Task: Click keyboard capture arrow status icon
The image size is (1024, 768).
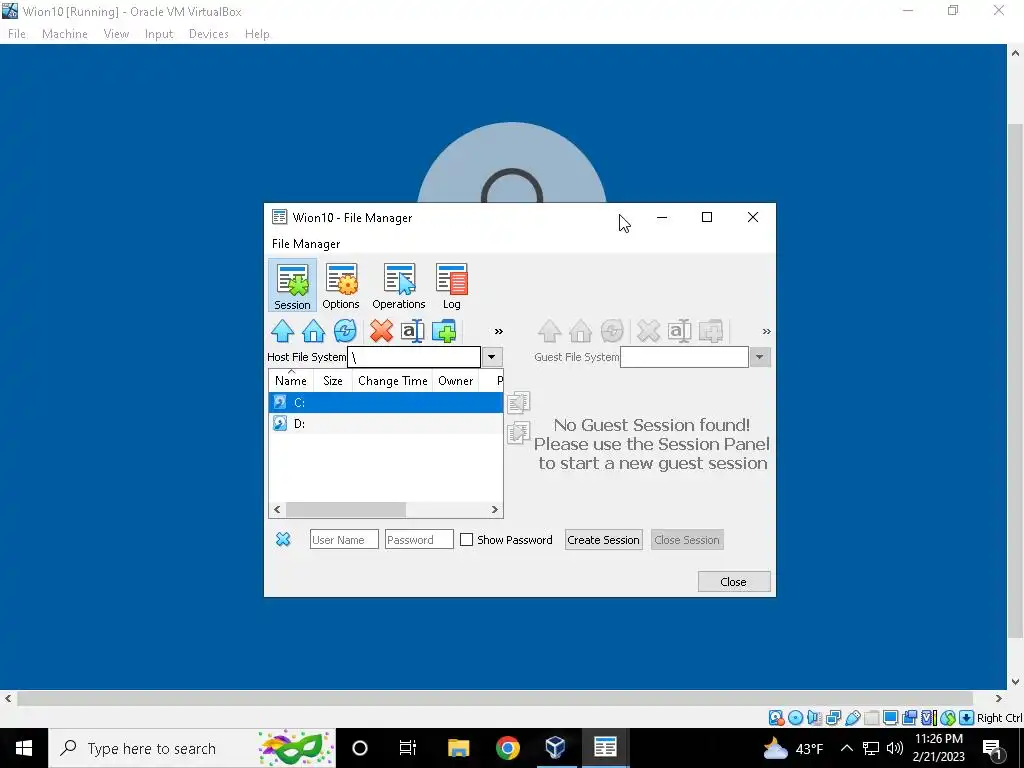Action: pos(966,718)
